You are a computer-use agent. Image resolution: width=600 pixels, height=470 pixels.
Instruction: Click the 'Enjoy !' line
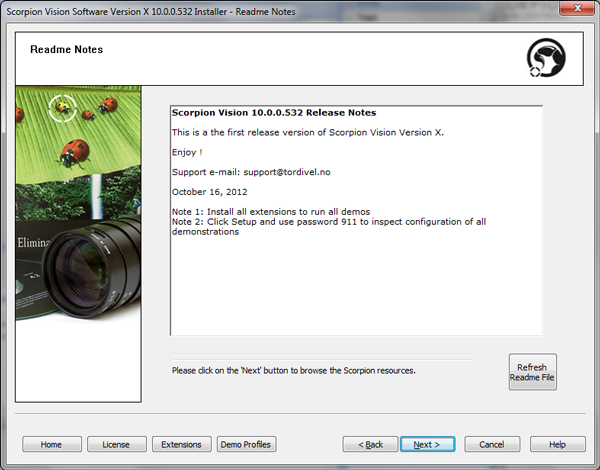click(187, 152)
